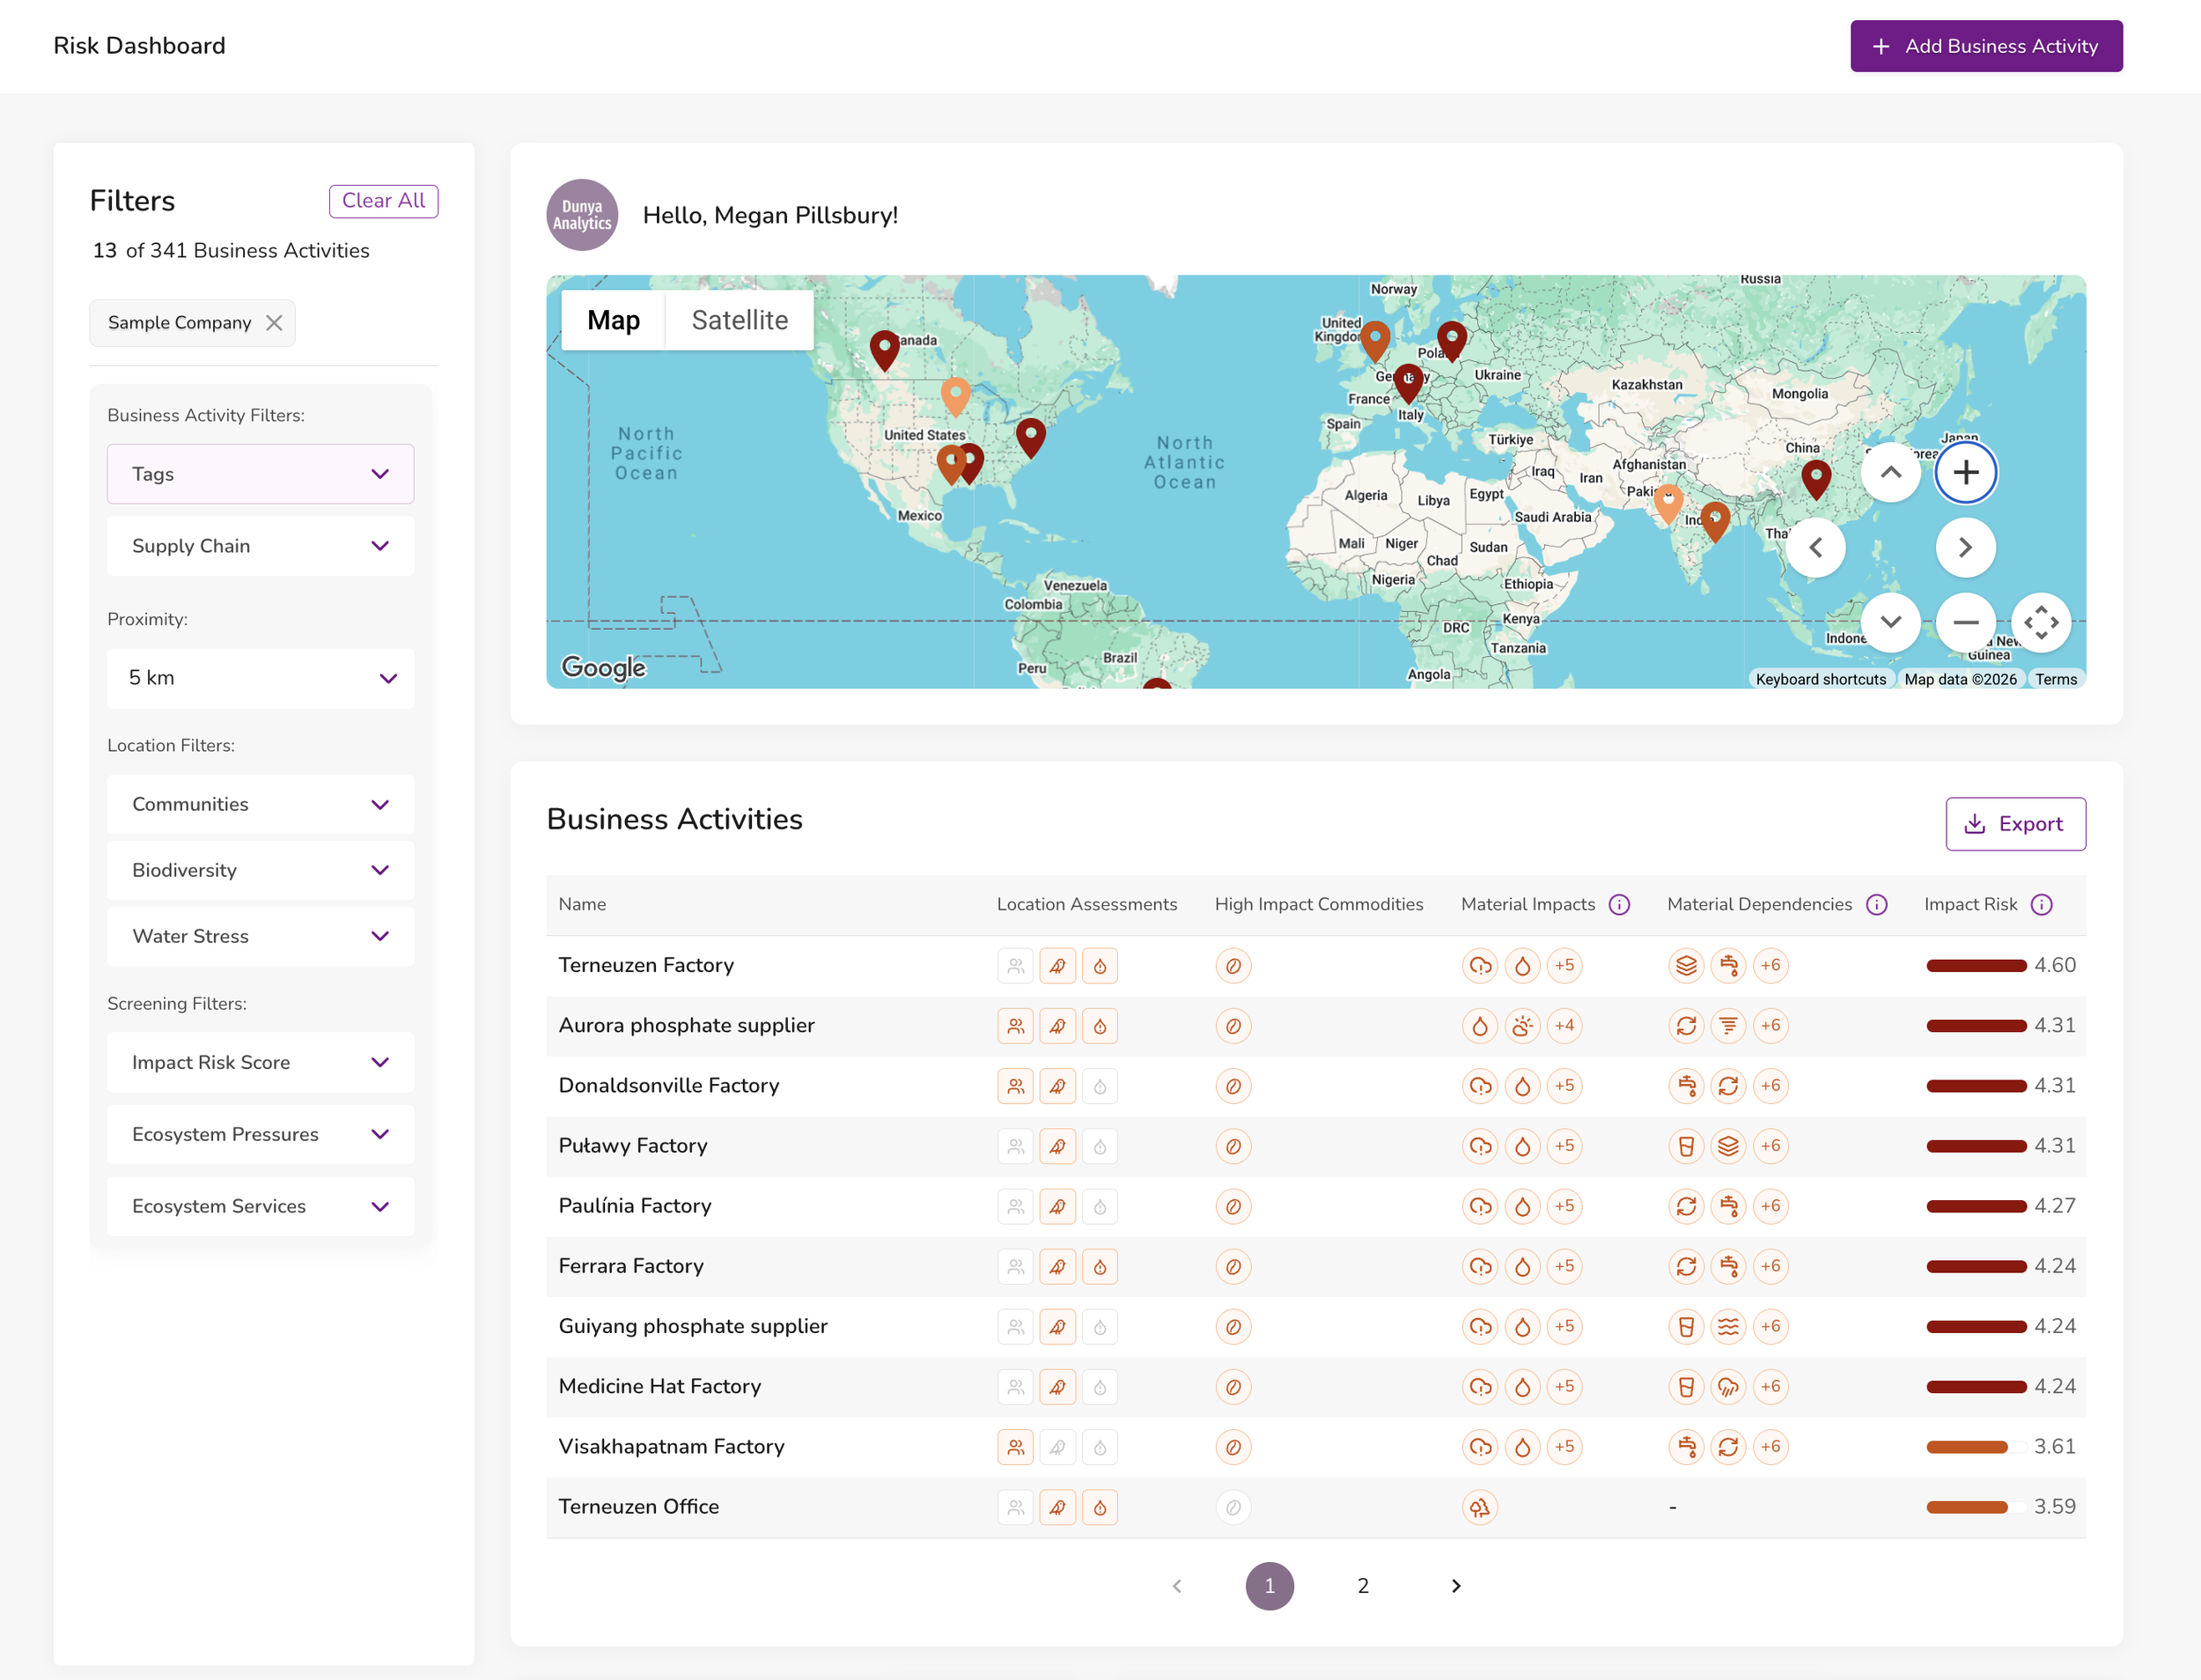Click +6 dependencies badge for Donaldsonville Factory
Viewport: 2201px width, 1680px height.
coord(1771,1086)
